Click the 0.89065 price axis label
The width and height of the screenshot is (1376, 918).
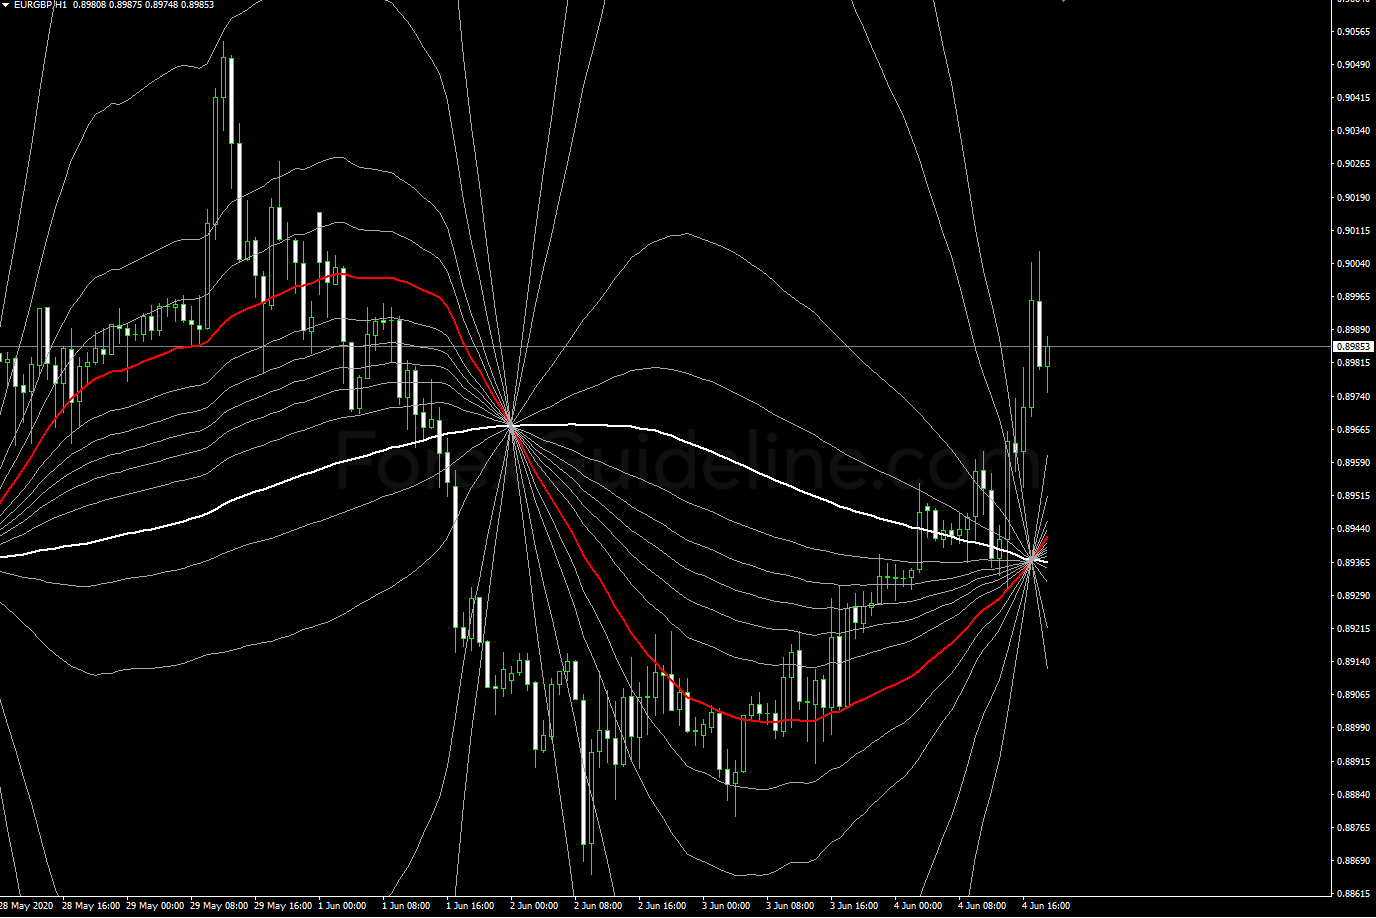1354,695
